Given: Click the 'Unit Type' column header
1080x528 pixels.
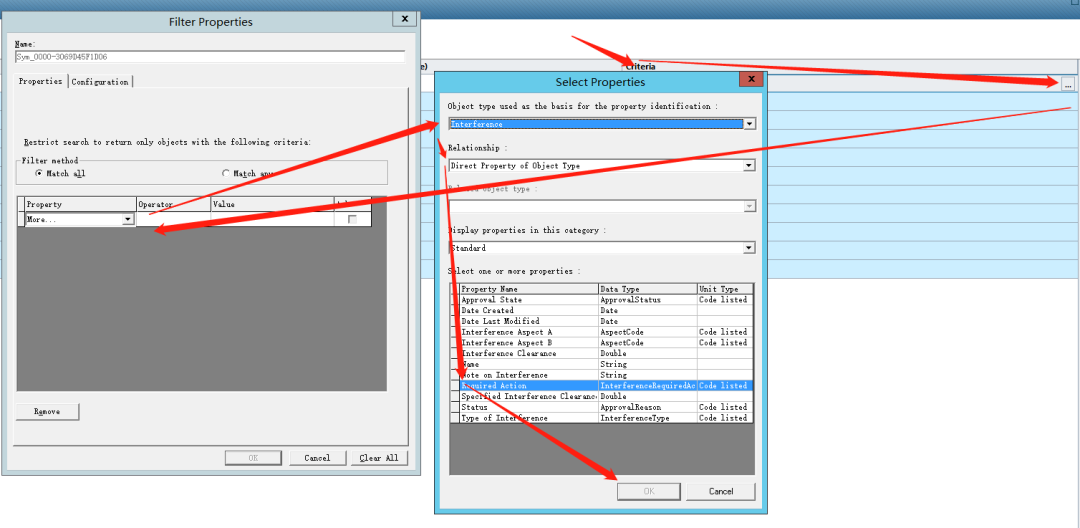Looking at the screenshot, I should click(x=725, y=289).
